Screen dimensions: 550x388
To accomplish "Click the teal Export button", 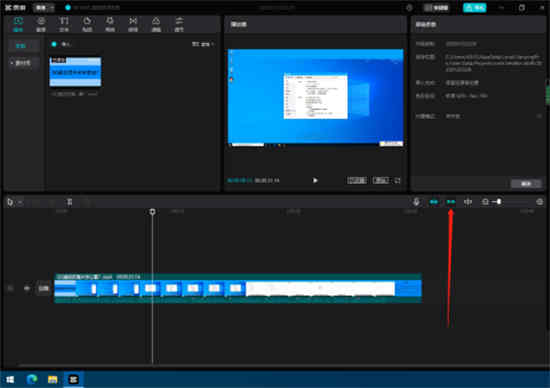I will pos(475,8).
